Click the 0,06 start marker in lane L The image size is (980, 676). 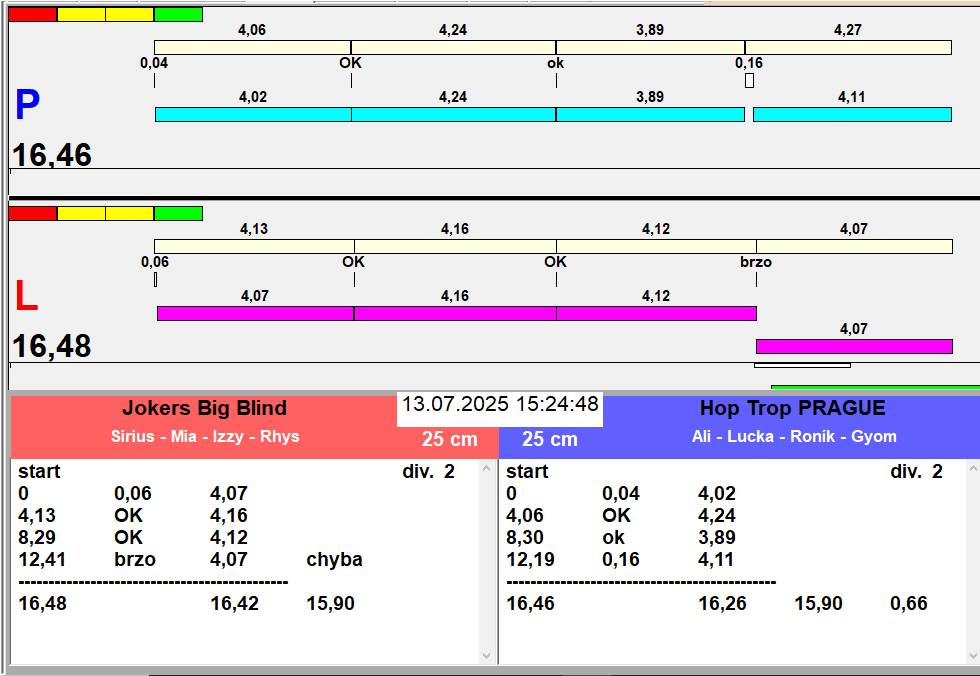tap(156, 280)
